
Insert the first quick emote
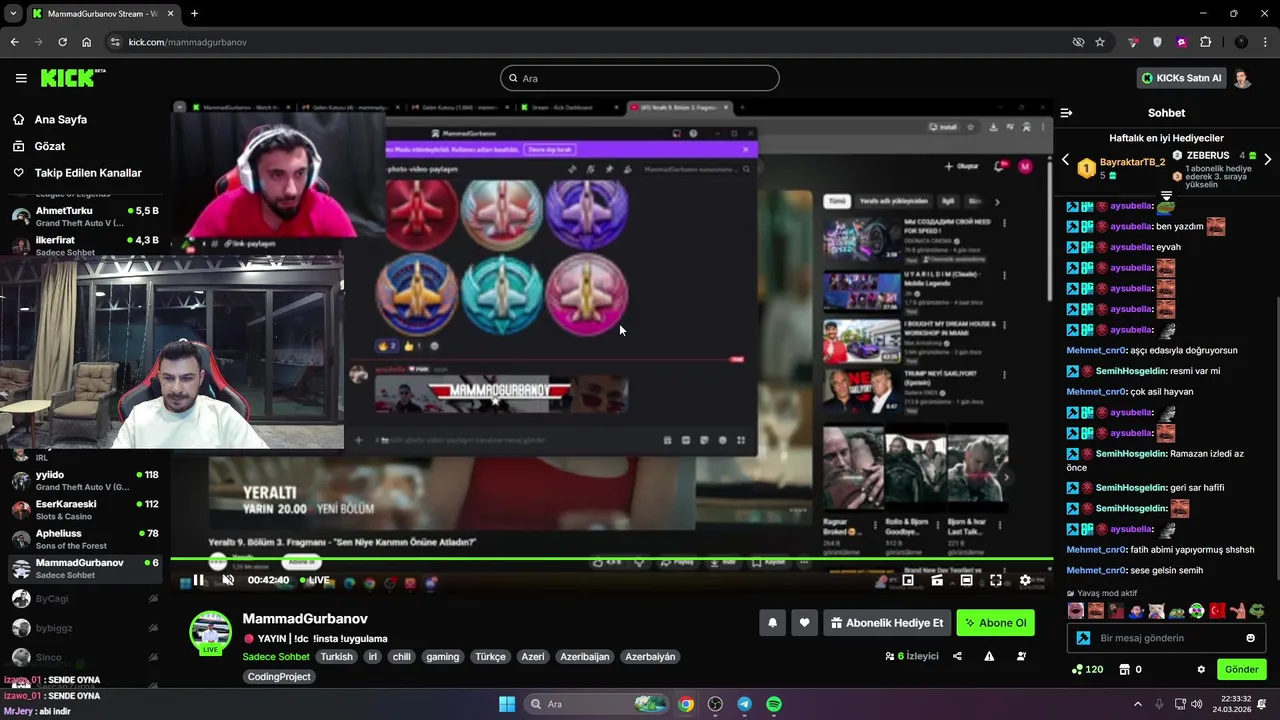pyautogui.click(x=1075, y=610)
